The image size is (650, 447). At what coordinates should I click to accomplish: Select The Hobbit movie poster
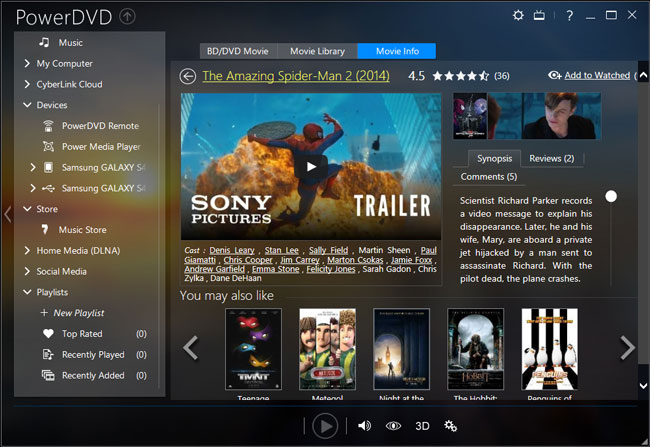[475, 349]
